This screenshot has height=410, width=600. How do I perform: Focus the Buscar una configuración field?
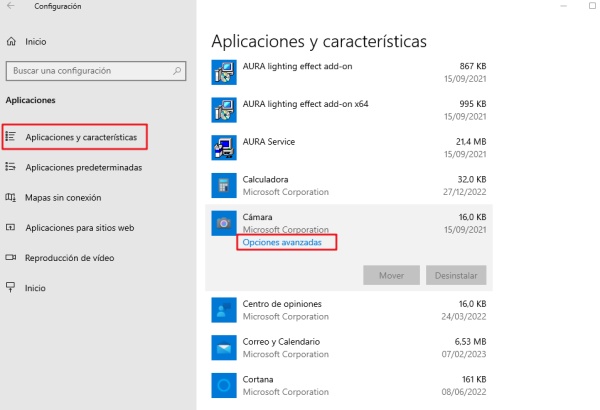click(x=88, y=72)
